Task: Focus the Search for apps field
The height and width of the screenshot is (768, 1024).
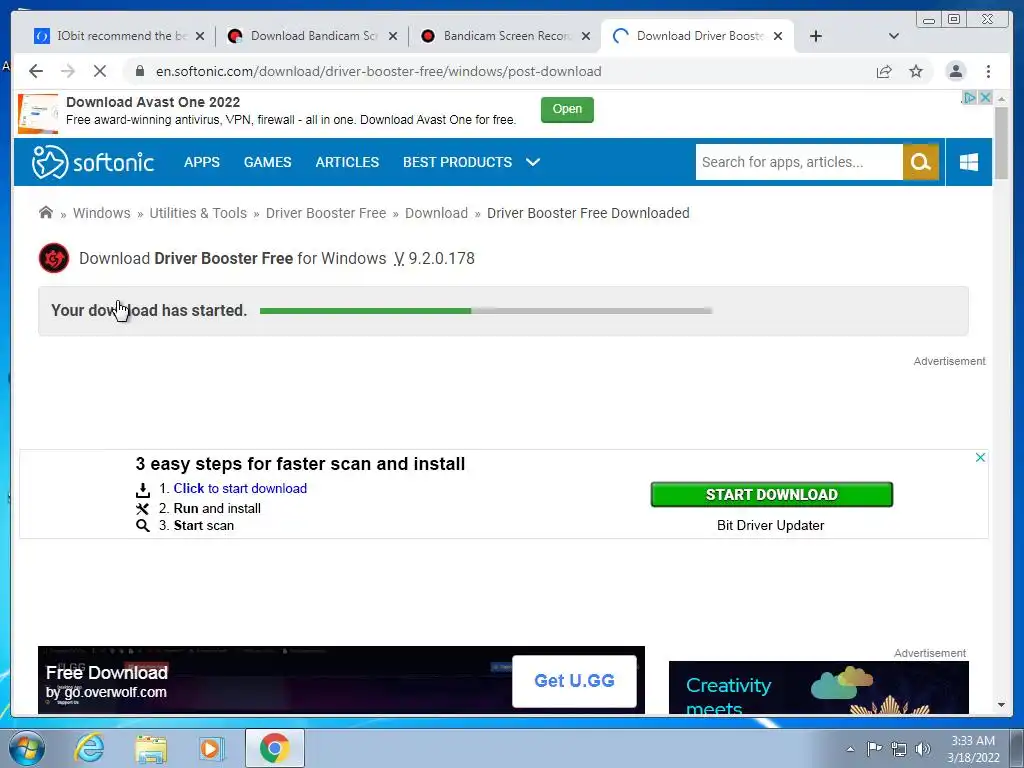Action: point(799,162)
